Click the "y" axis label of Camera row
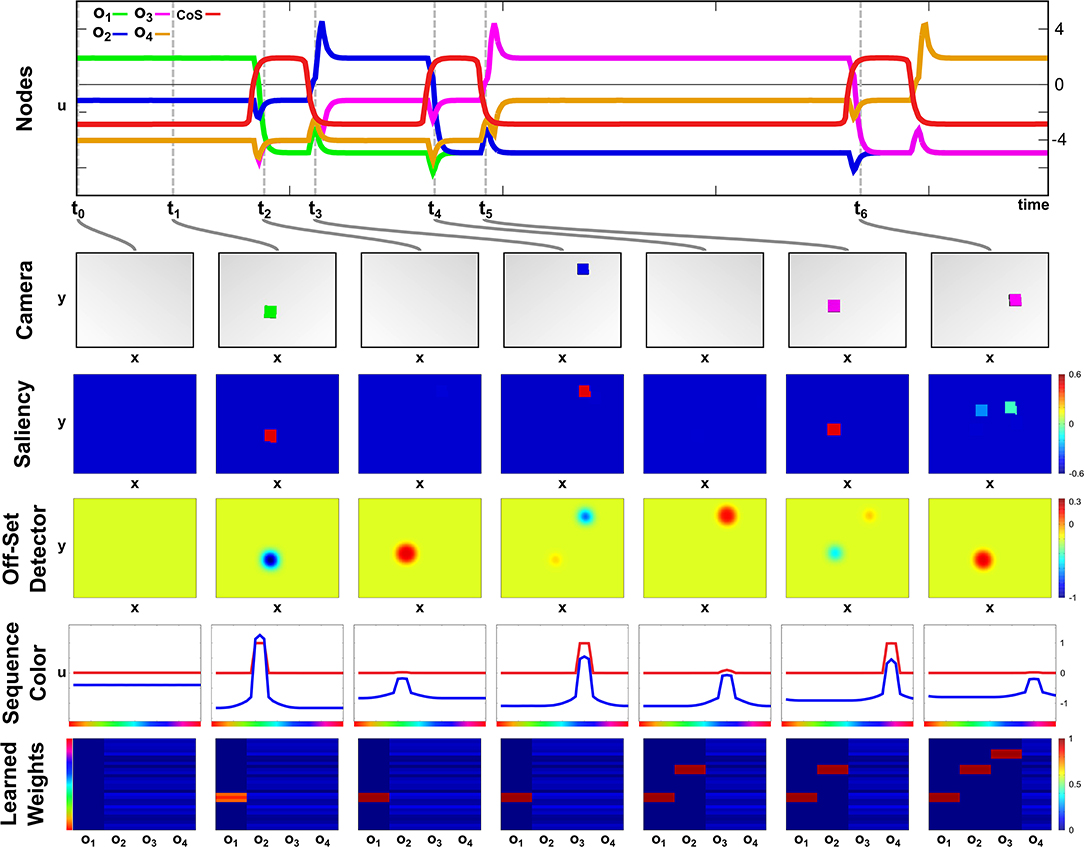Image resolution: width=1084 pixels, height=847 pixels. (62, 298)
